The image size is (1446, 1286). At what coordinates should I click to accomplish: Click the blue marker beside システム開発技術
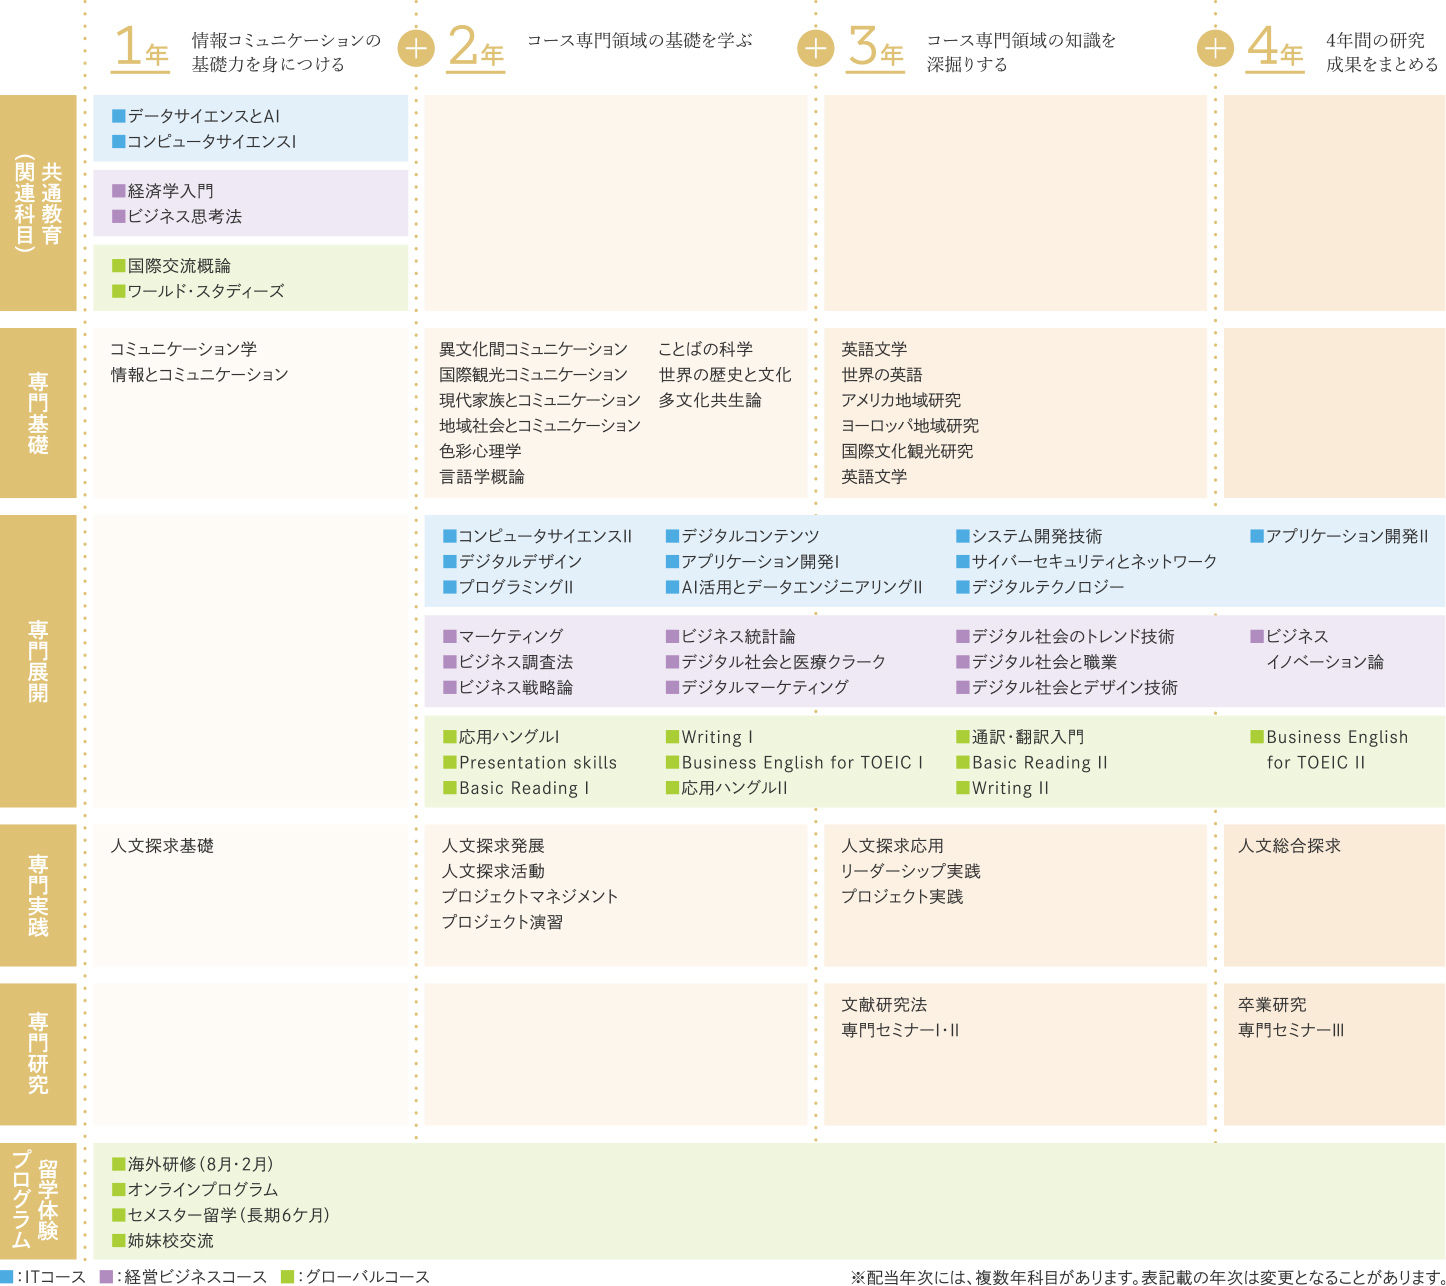[x=963, y=536]
